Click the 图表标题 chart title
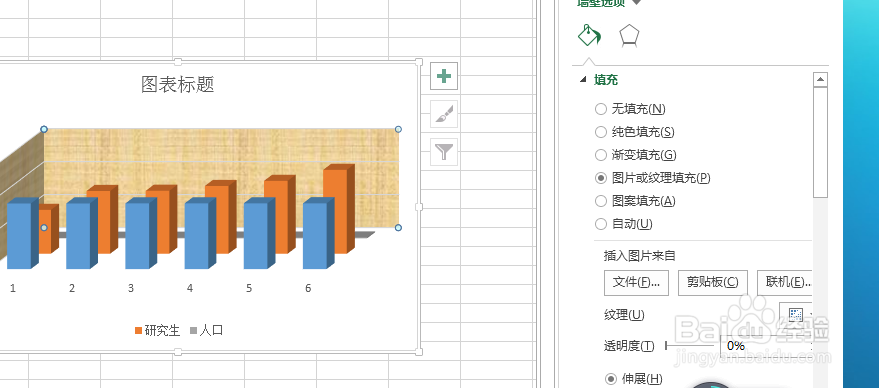 click(x=178, y=85)
